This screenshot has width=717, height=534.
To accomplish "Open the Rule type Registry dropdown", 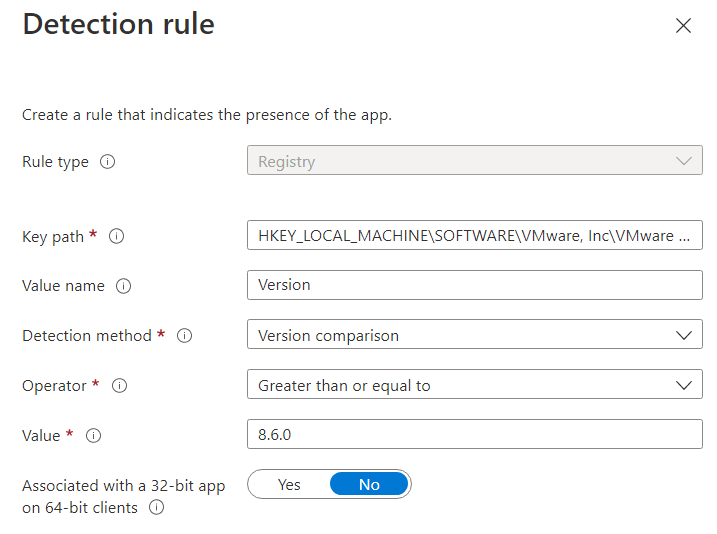I will point(474,161).
